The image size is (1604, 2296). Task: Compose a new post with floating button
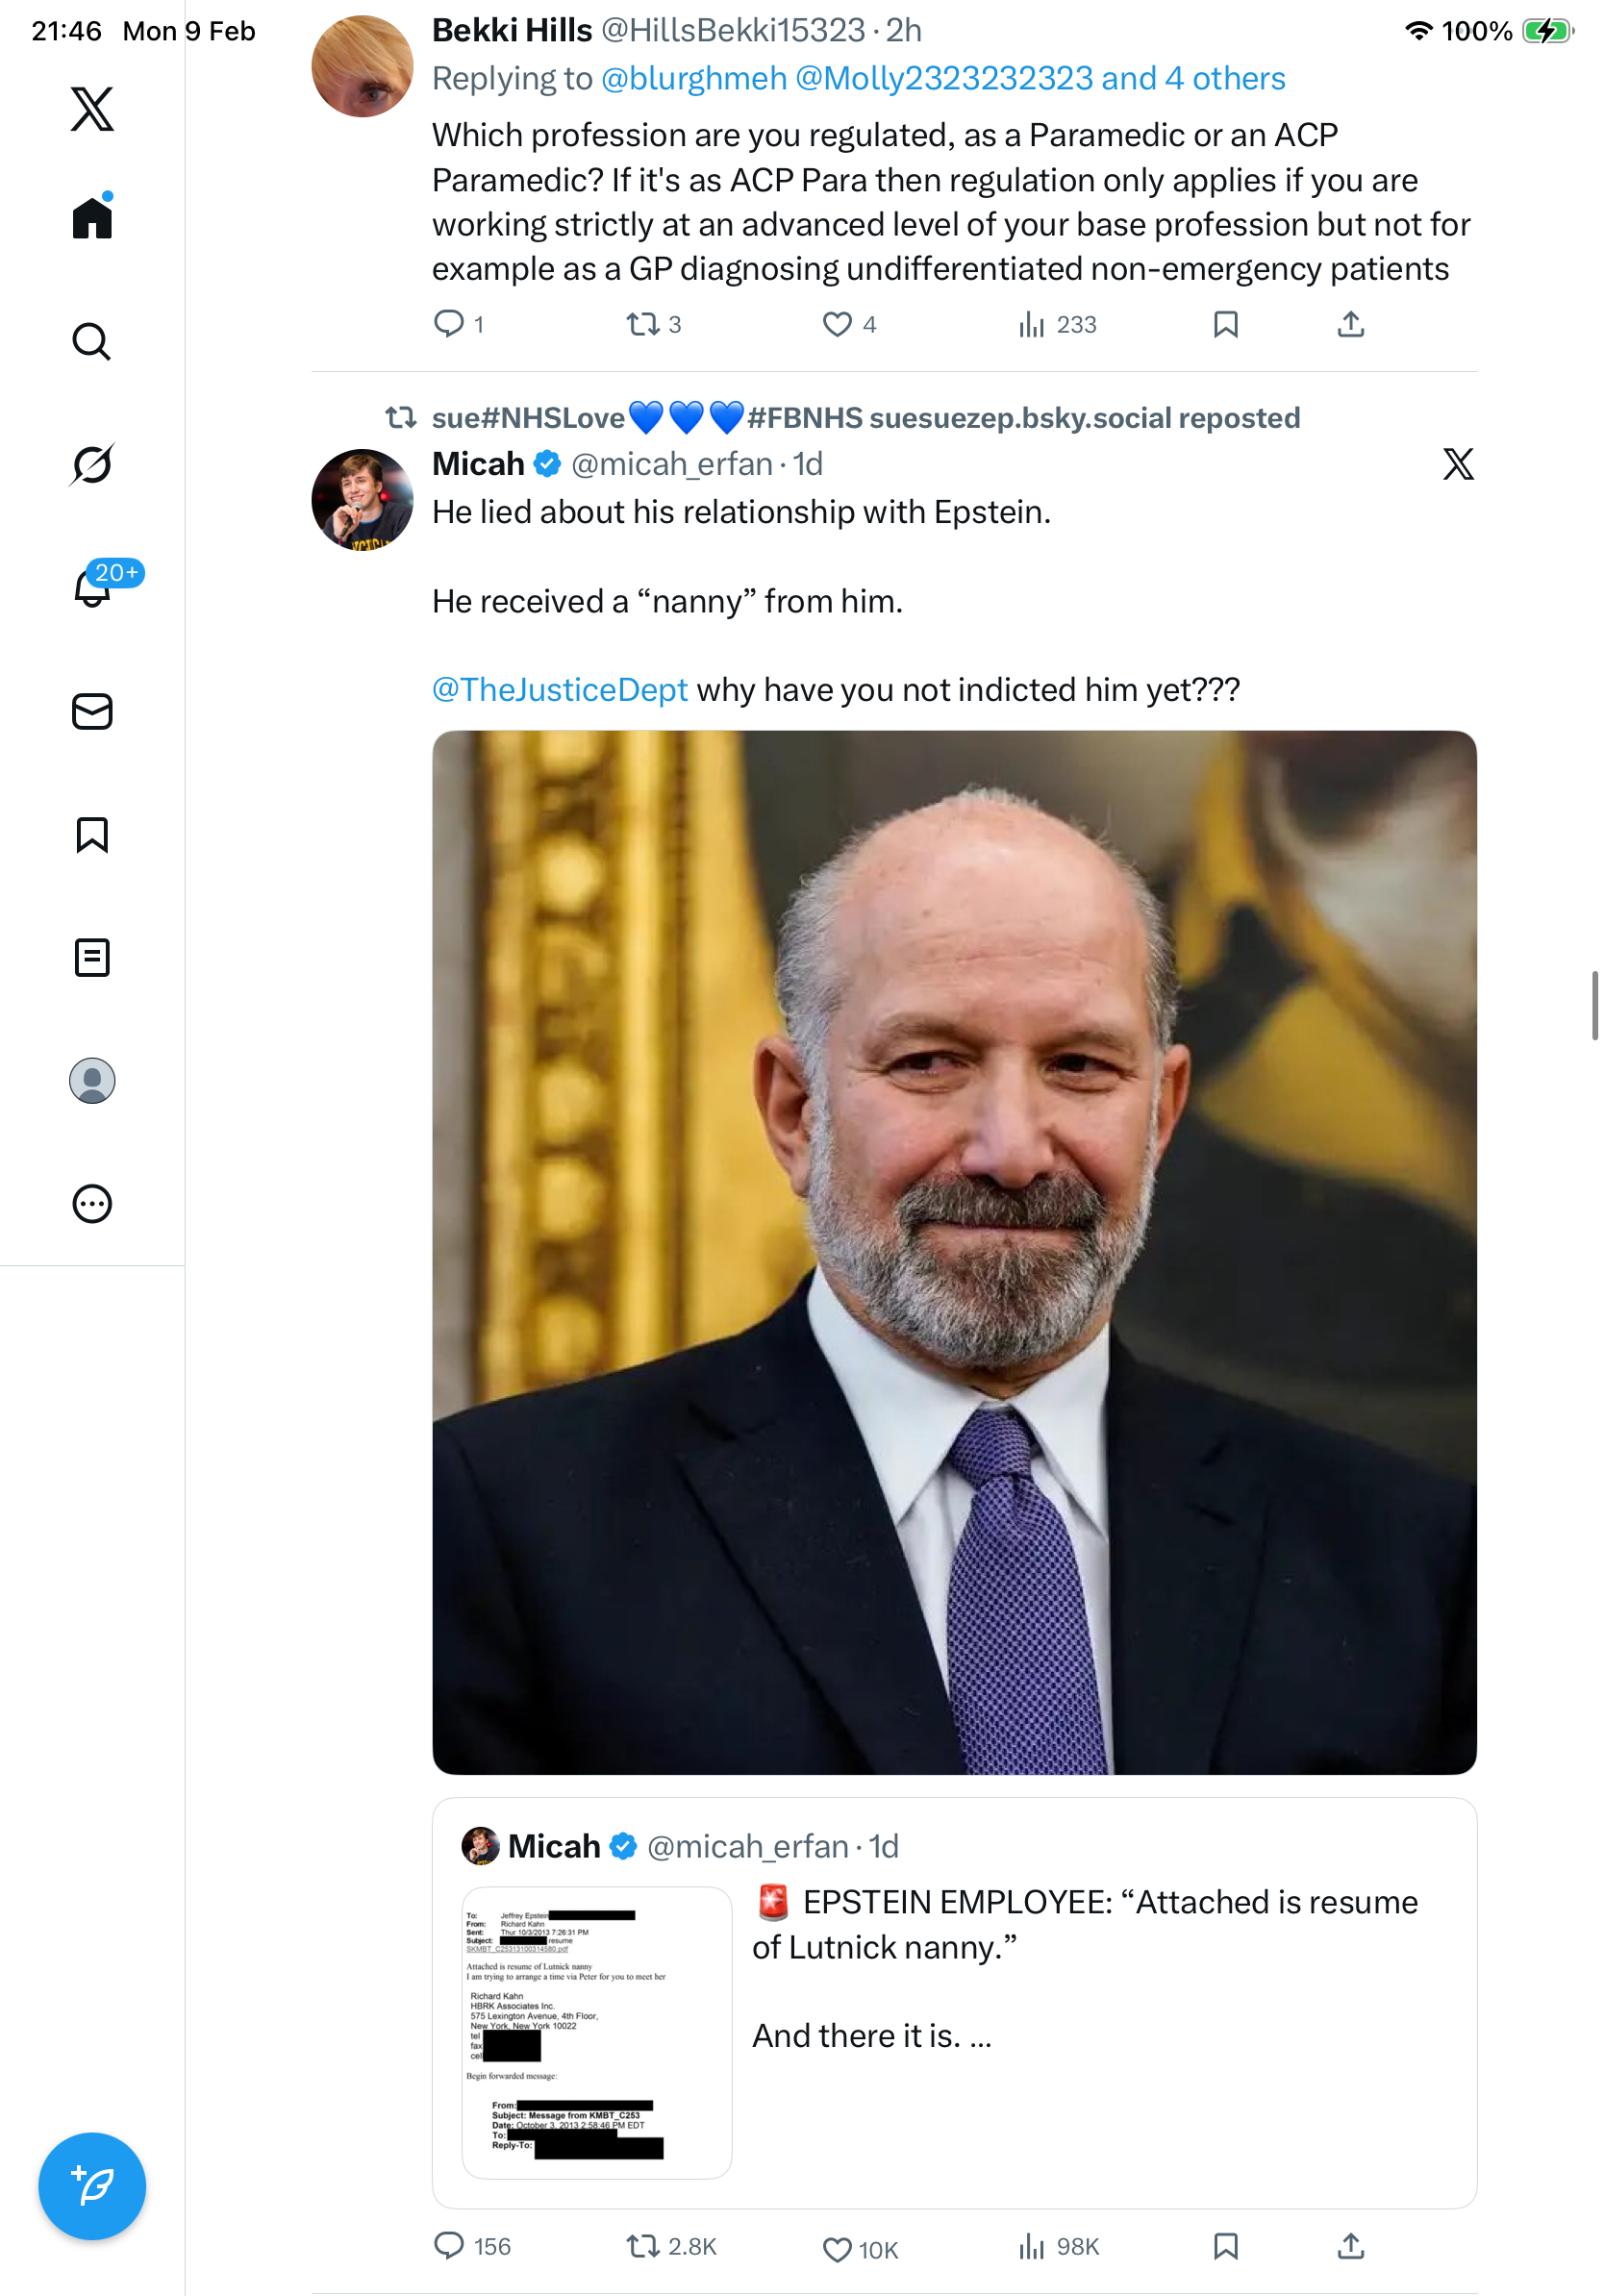point(92,2186)
